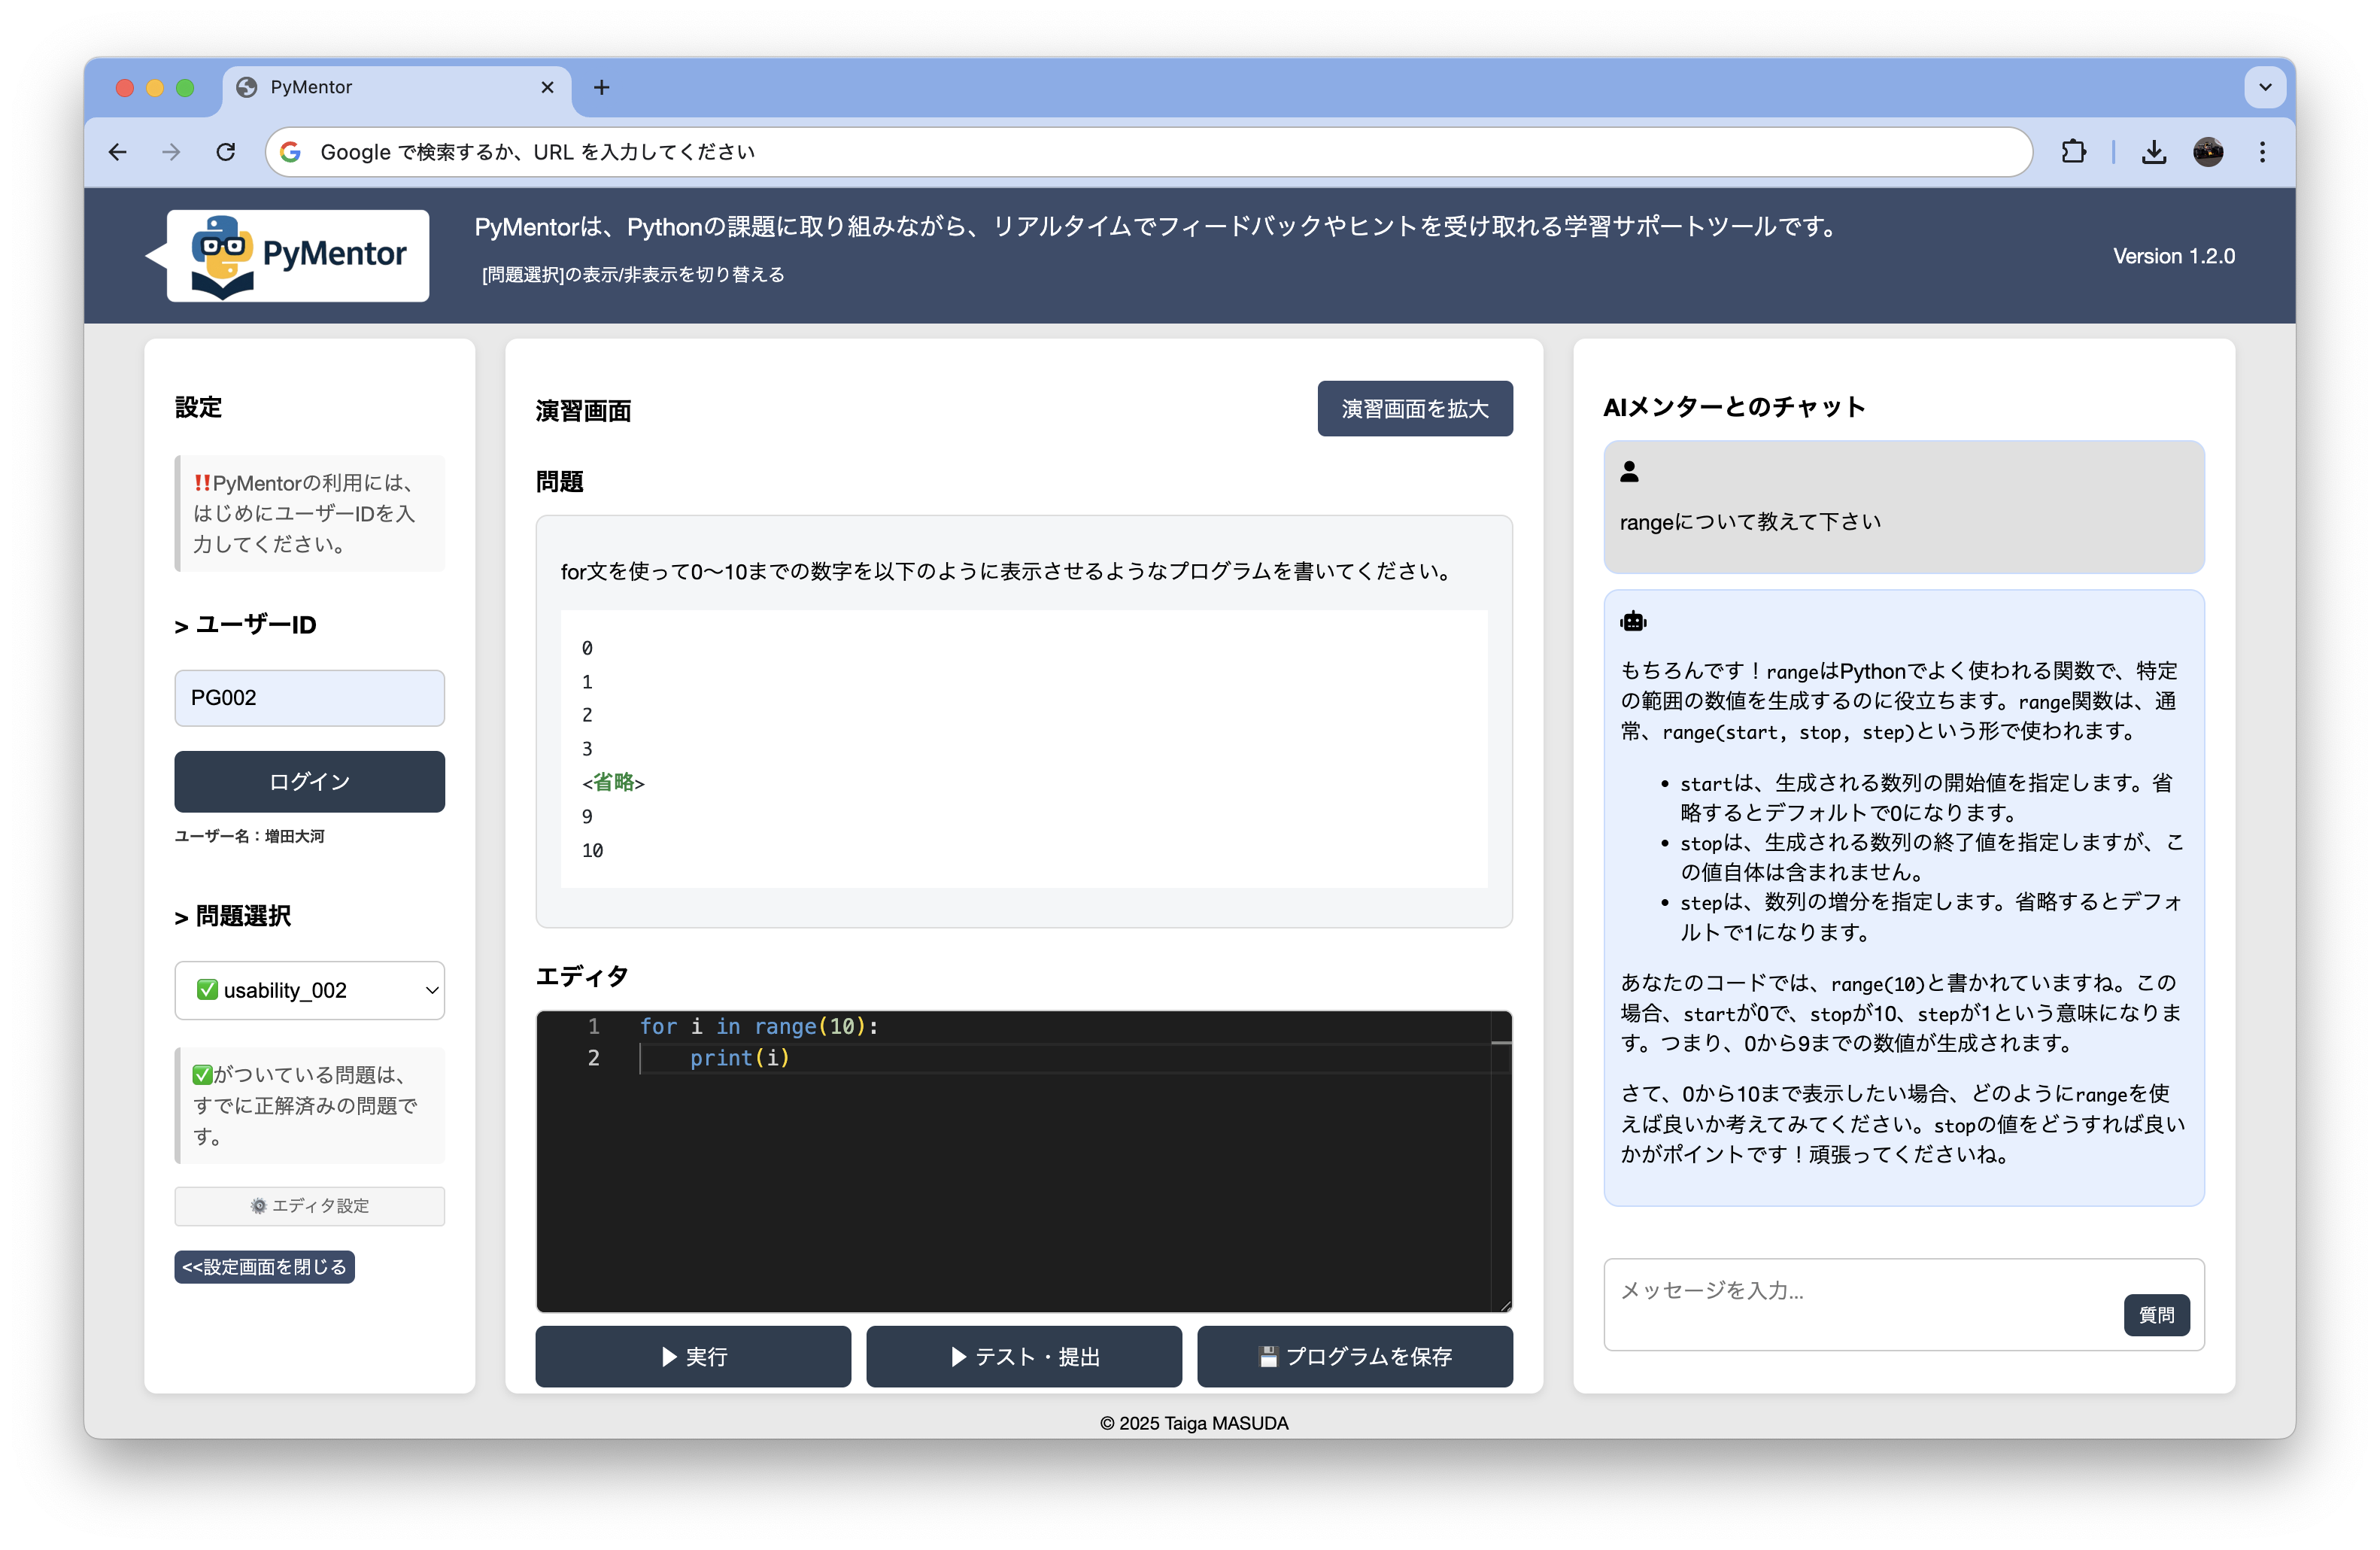Click the print(i) code line
Screen dimensions: 2380x1550
click(x=740, y=1058)
